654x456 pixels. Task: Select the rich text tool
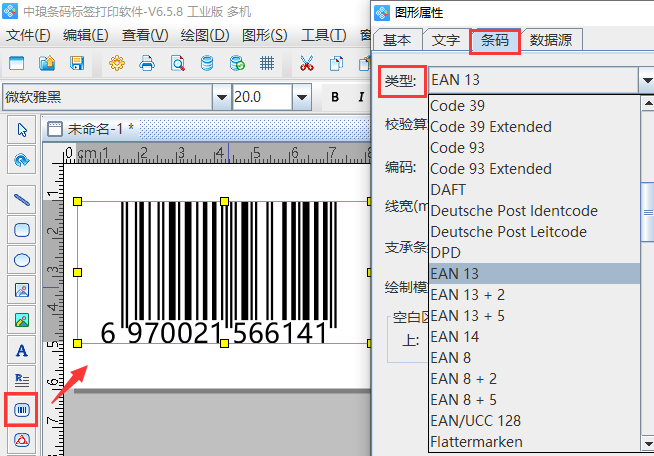coord(22,379)
